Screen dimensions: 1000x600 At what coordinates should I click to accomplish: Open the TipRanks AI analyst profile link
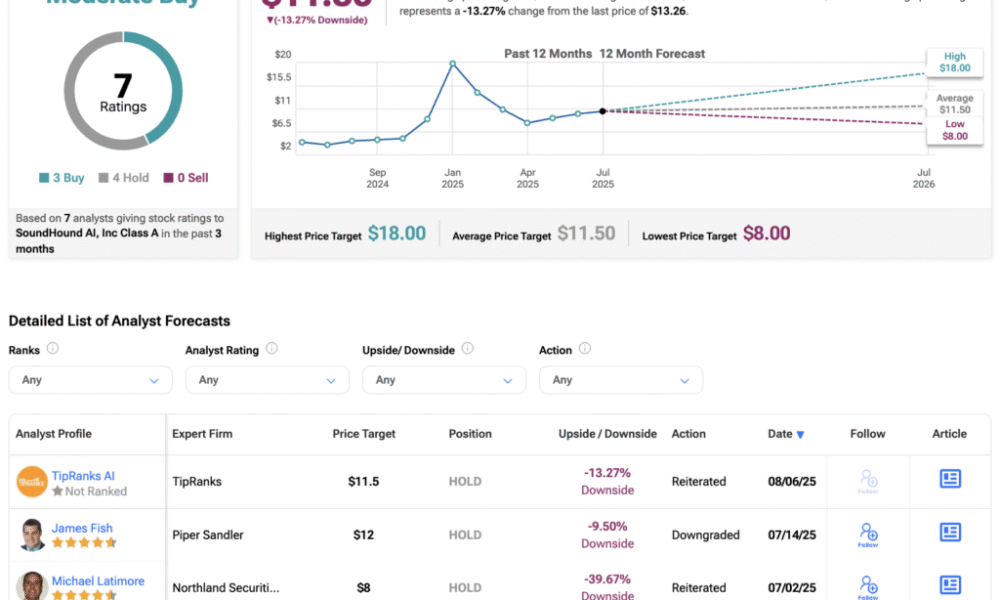click(x=83, y=476)
